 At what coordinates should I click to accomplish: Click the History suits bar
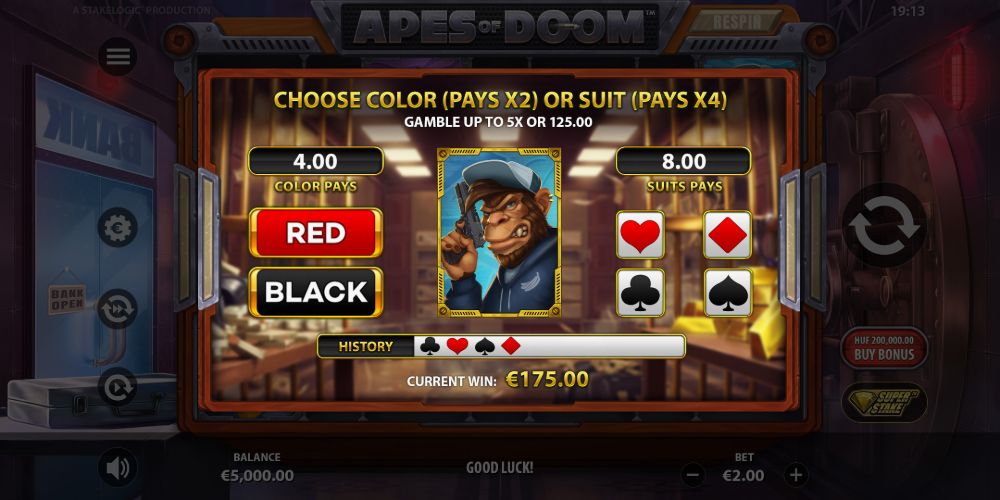[x=501, y=346]
